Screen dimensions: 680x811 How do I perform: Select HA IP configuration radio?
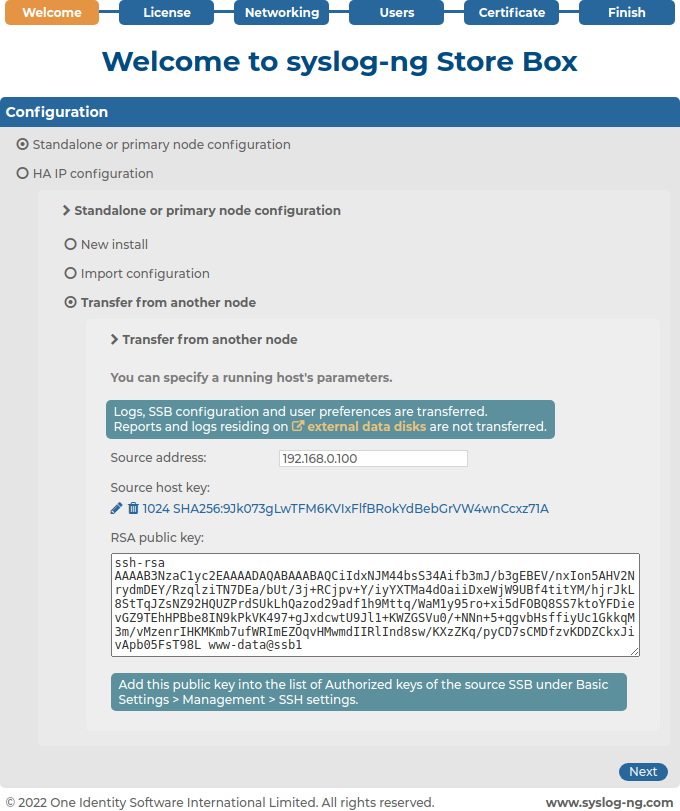[22, 173]
